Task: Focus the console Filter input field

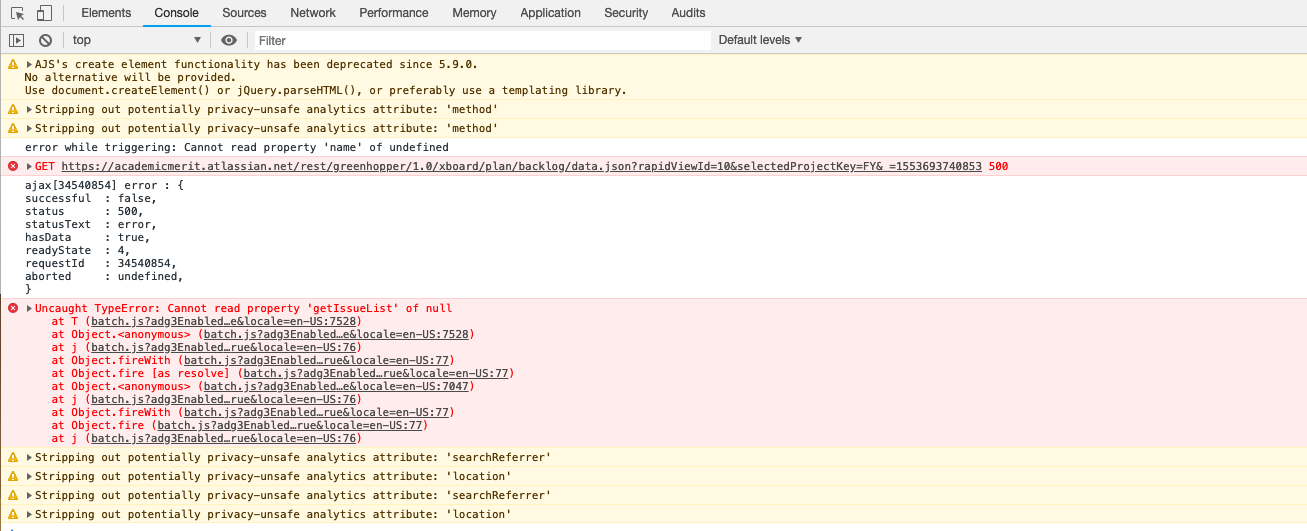Action: (x=481, y=40)
